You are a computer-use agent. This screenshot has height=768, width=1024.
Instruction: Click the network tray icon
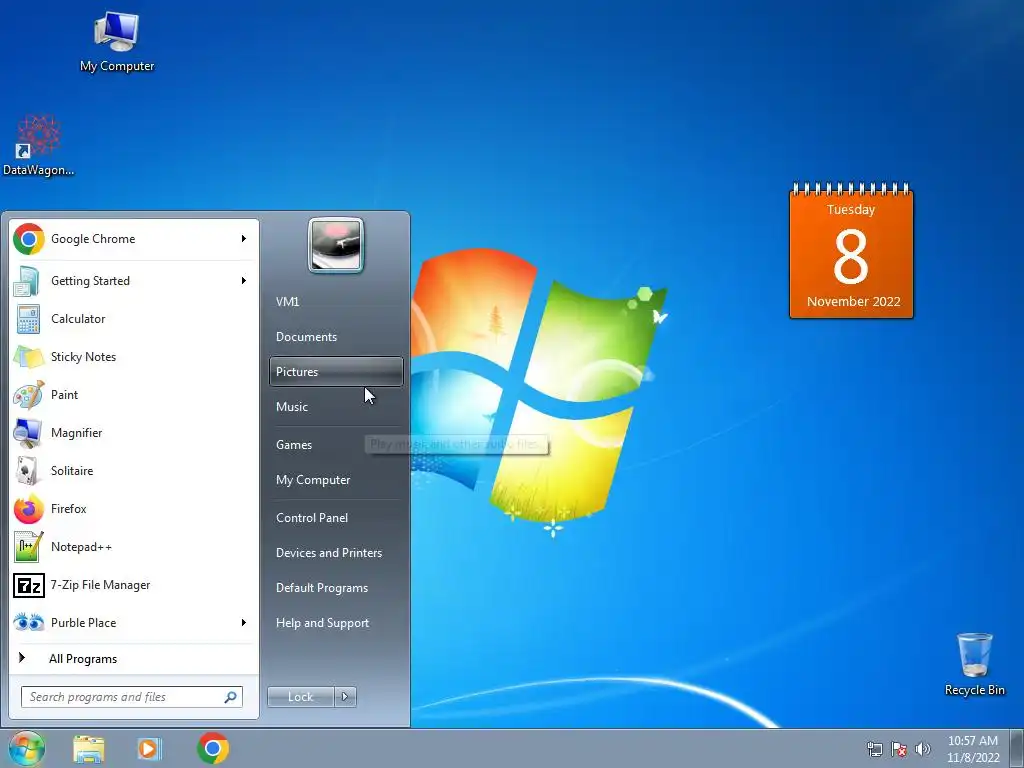tap(874, 749)
